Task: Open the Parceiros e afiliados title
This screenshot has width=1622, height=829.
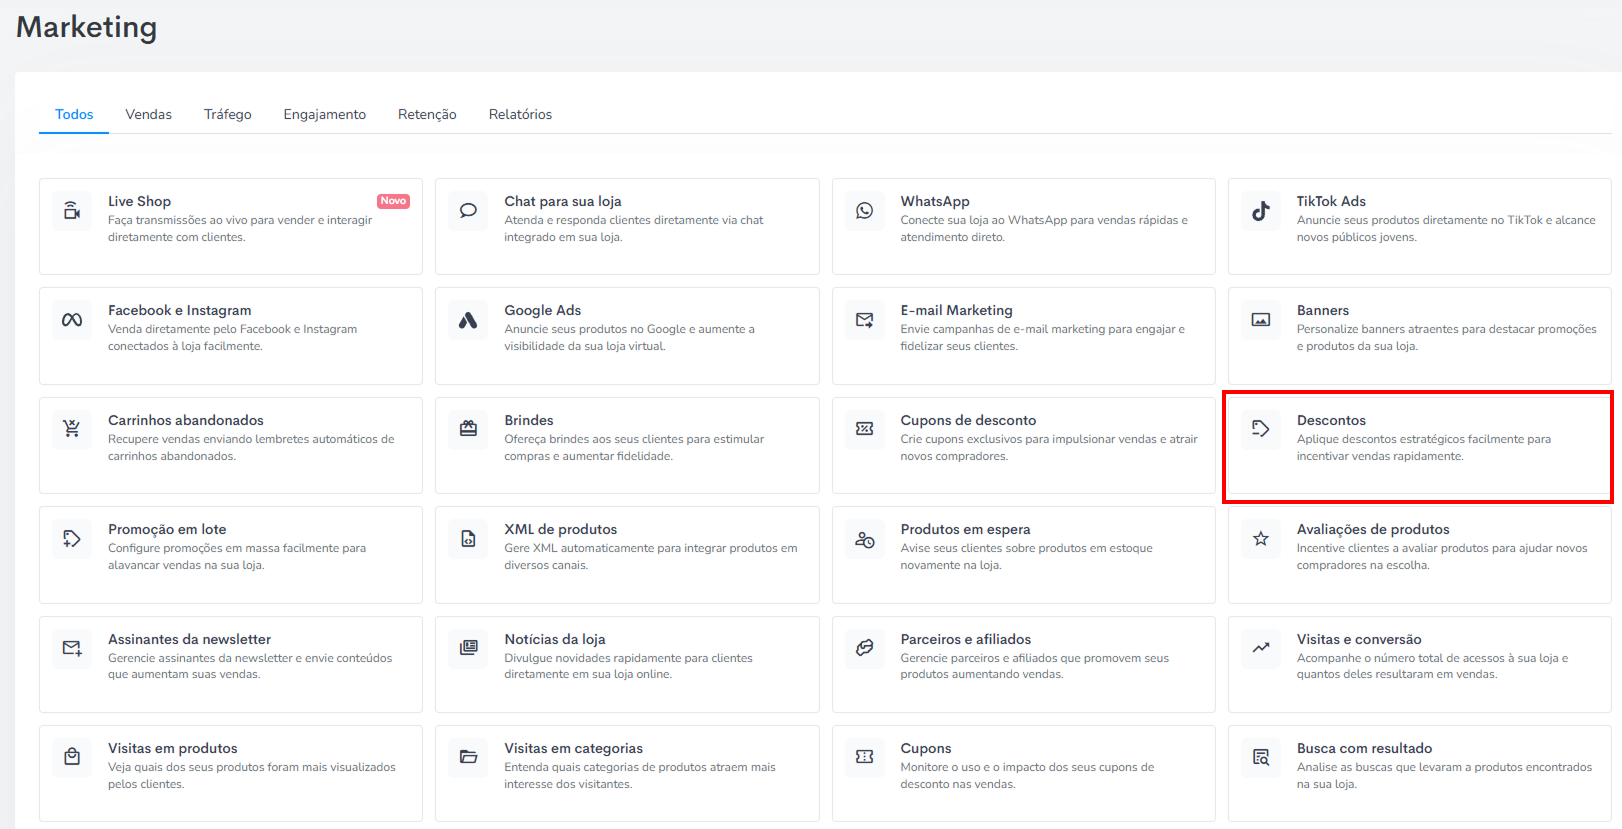Action: 966,639
